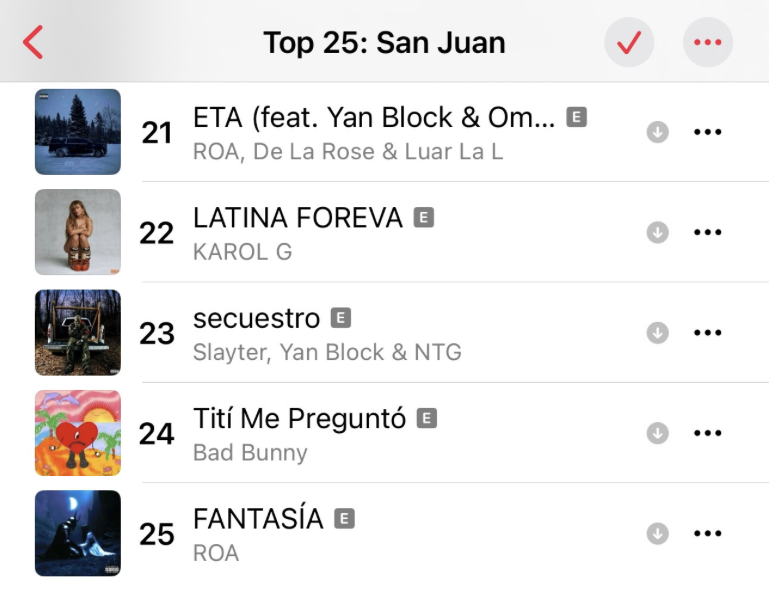Tap the KAROL G album cover
This screenshot has width=770, height=602.
(78, 232)
